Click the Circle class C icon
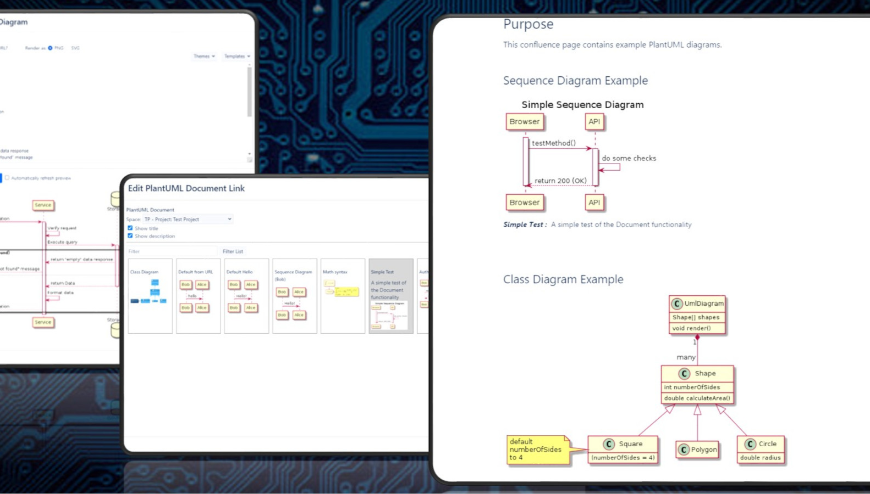The width and height of the screenshot is (870, 494). [x=750, y=444]
